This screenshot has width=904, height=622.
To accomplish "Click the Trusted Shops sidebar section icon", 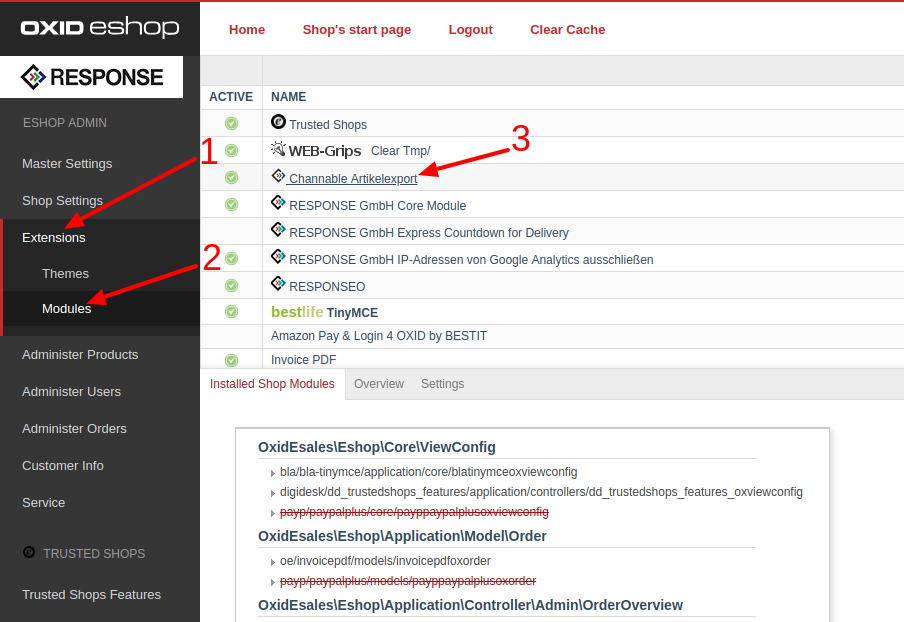I will pyautogui.click(x=29, y=553).
